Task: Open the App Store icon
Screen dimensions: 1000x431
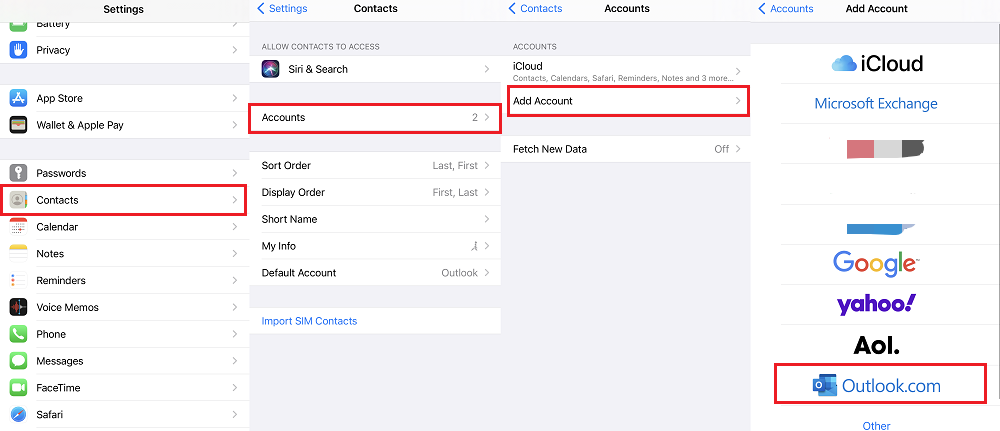Action: [18, 98]
